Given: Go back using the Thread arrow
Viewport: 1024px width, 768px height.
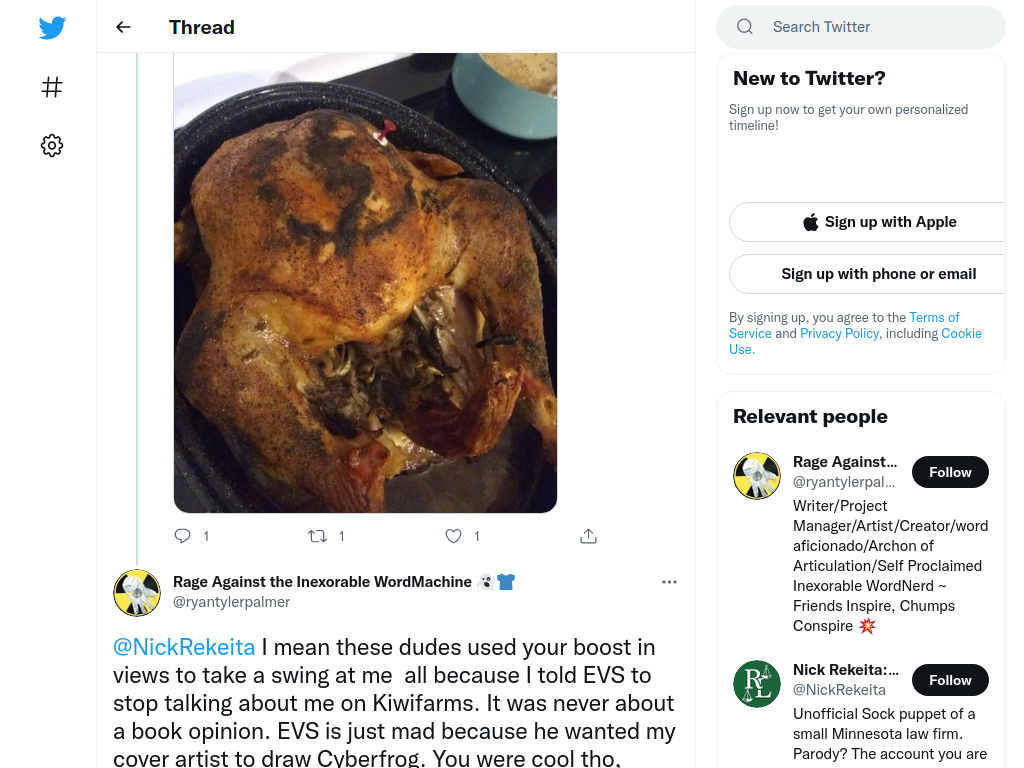Looking at the screenshot, I should pos(123,27).
